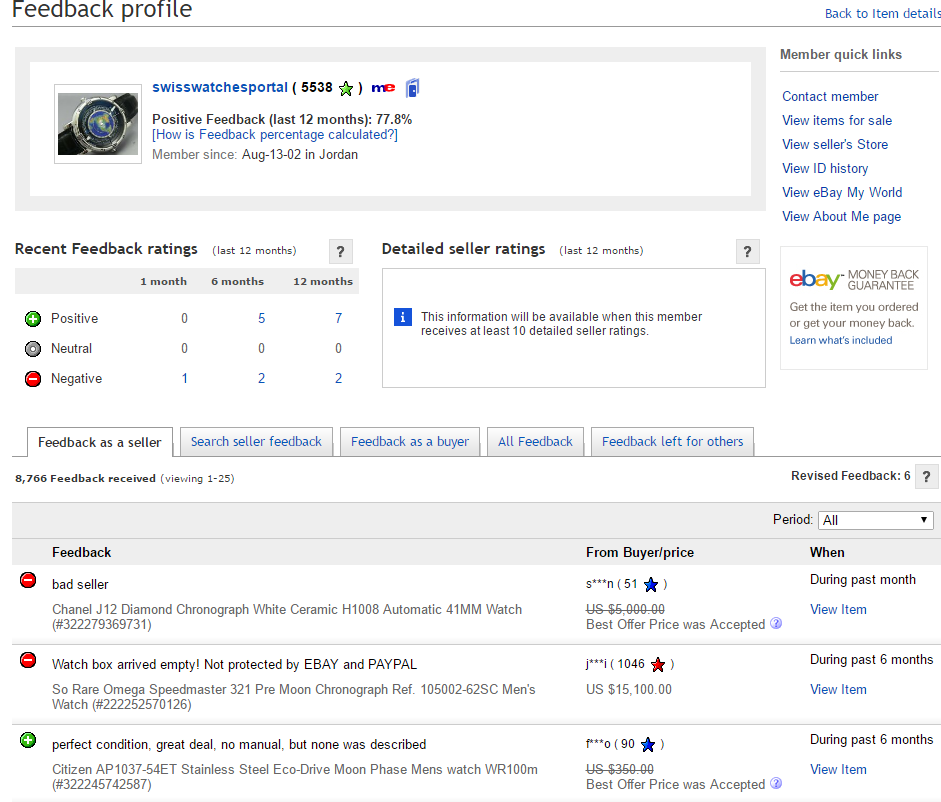Click help icon for Recent Feedback ratings
The image size is (941, 802).
(x=340, y=251)
